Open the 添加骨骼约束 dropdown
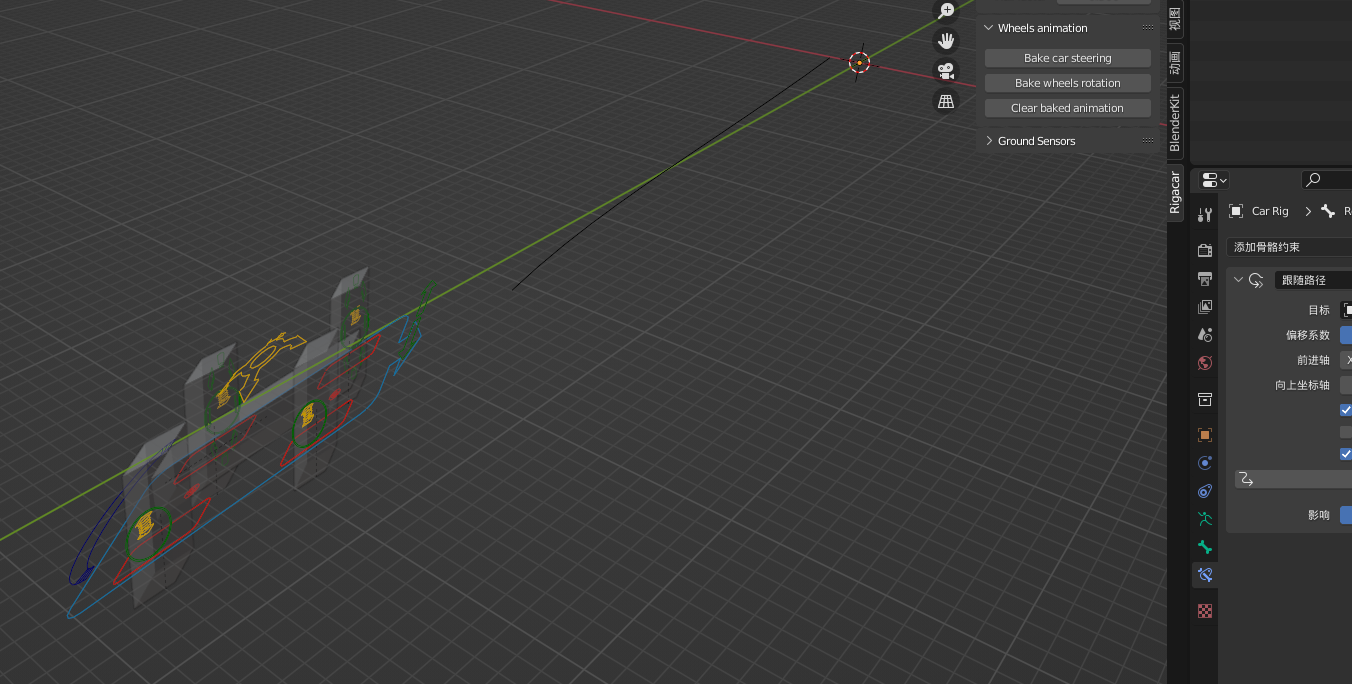Image resolution: width=1352 pixels, height=684 pixels. click(x=1289, y=247)
